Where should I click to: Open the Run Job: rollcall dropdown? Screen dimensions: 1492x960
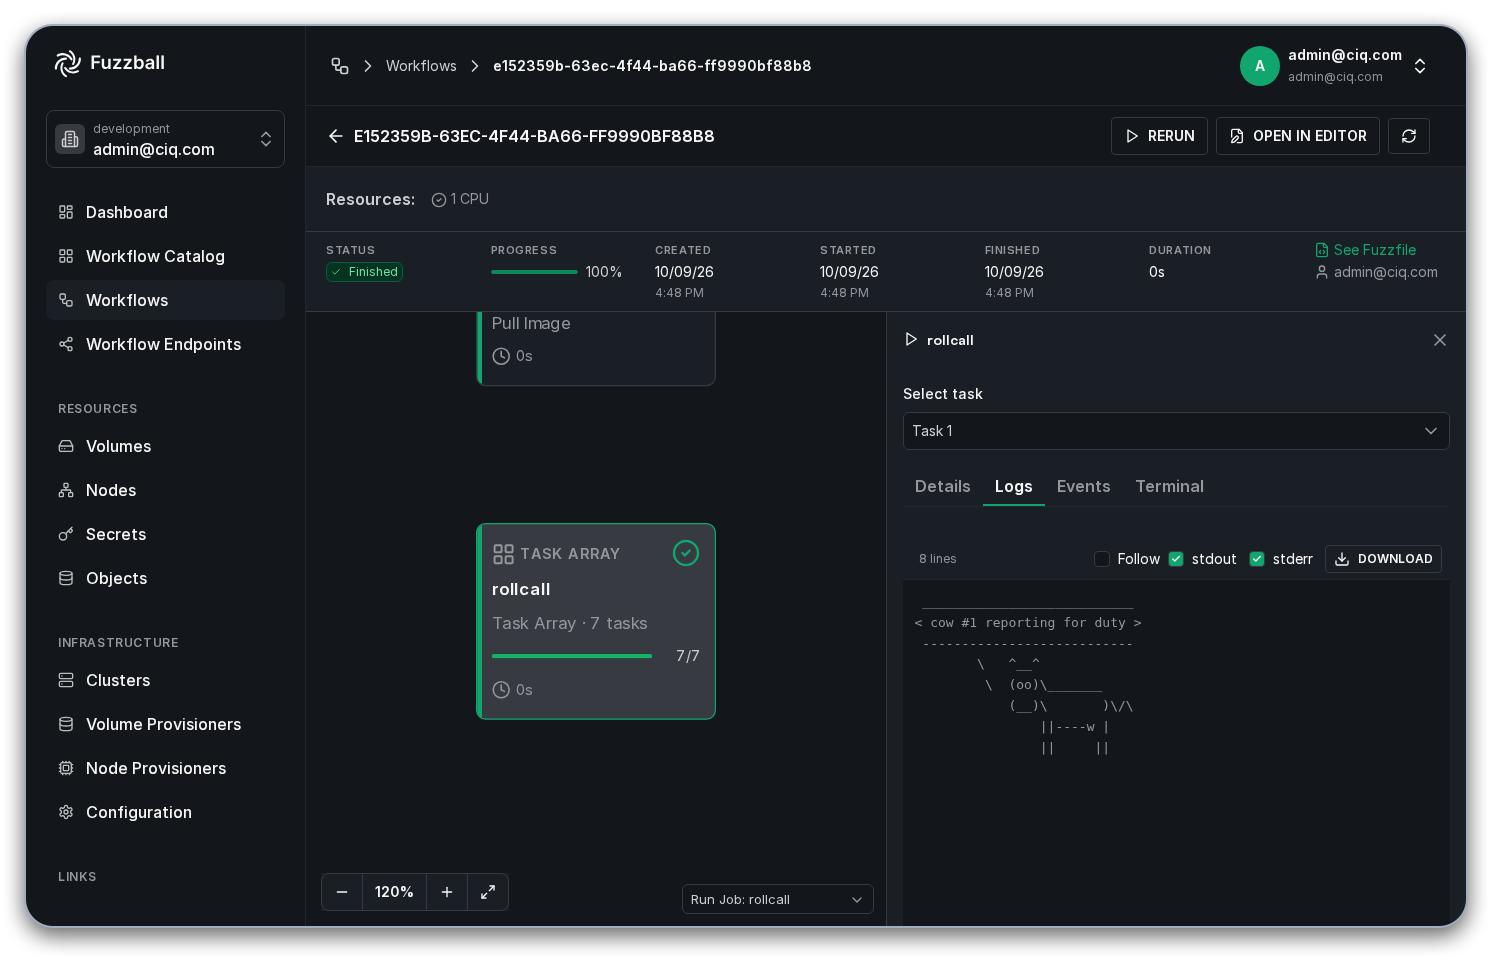pyautogui.click(x=777, y=899)
